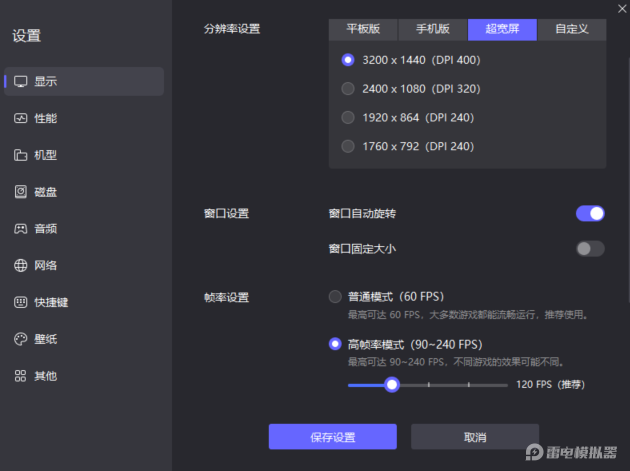This screenshot has height=471, width=630.
Task: Enable 窗口固定大小 switch
Action: click(x=590, y=249)
